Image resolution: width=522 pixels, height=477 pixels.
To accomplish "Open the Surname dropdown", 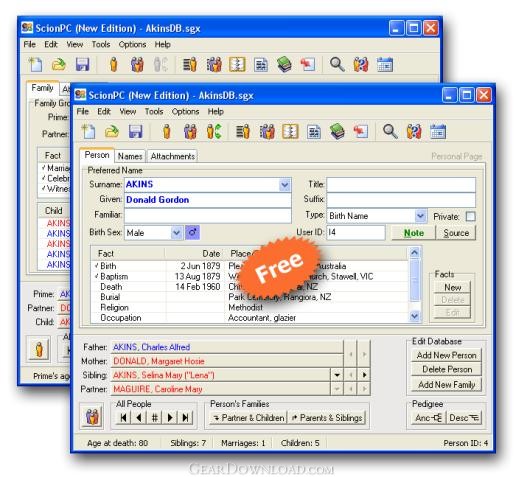I will 285,185.
